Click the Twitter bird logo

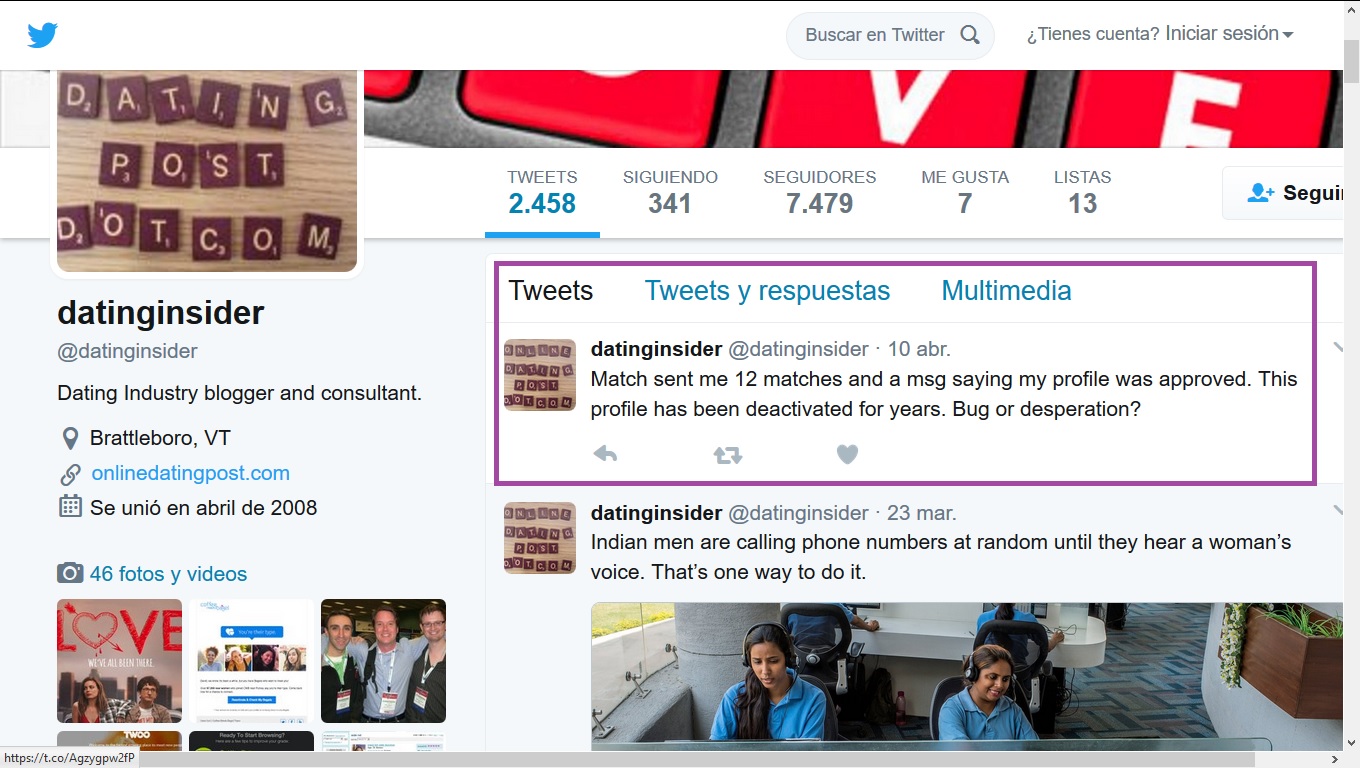tap(42, 35)
